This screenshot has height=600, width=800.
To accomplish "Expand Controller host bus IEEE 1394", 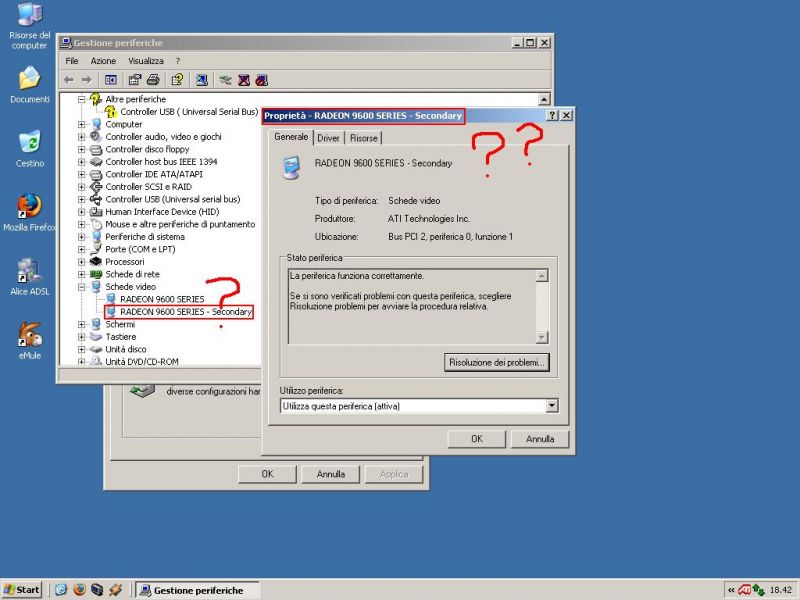I will tap(82, 162).
